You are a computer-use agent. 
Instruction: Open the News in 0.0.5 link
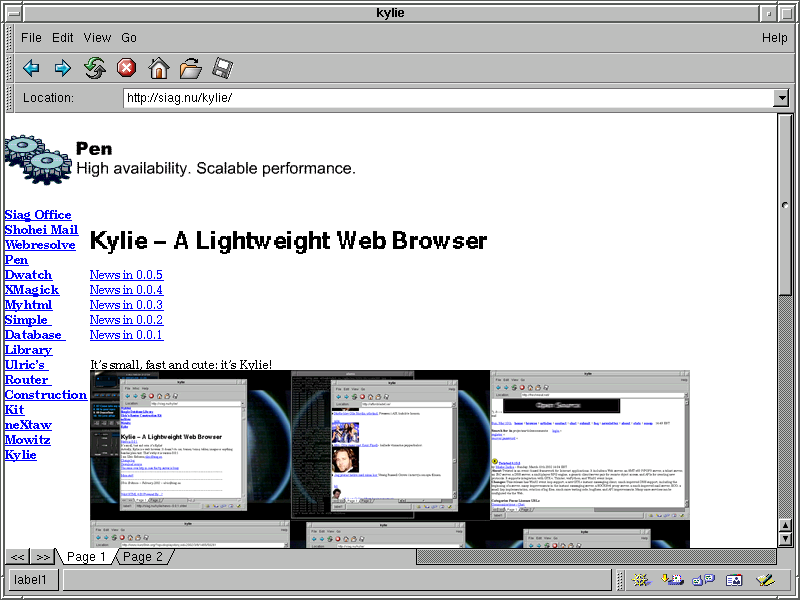click(x=127, y=275)
